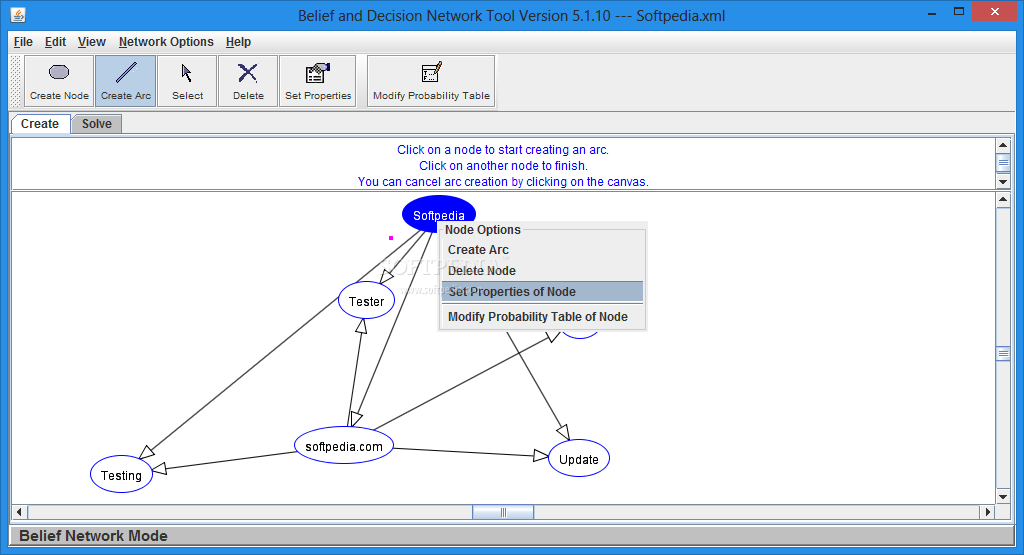
Task: Click canvas vertical scroll down arrow
Action: point(1003,496)
